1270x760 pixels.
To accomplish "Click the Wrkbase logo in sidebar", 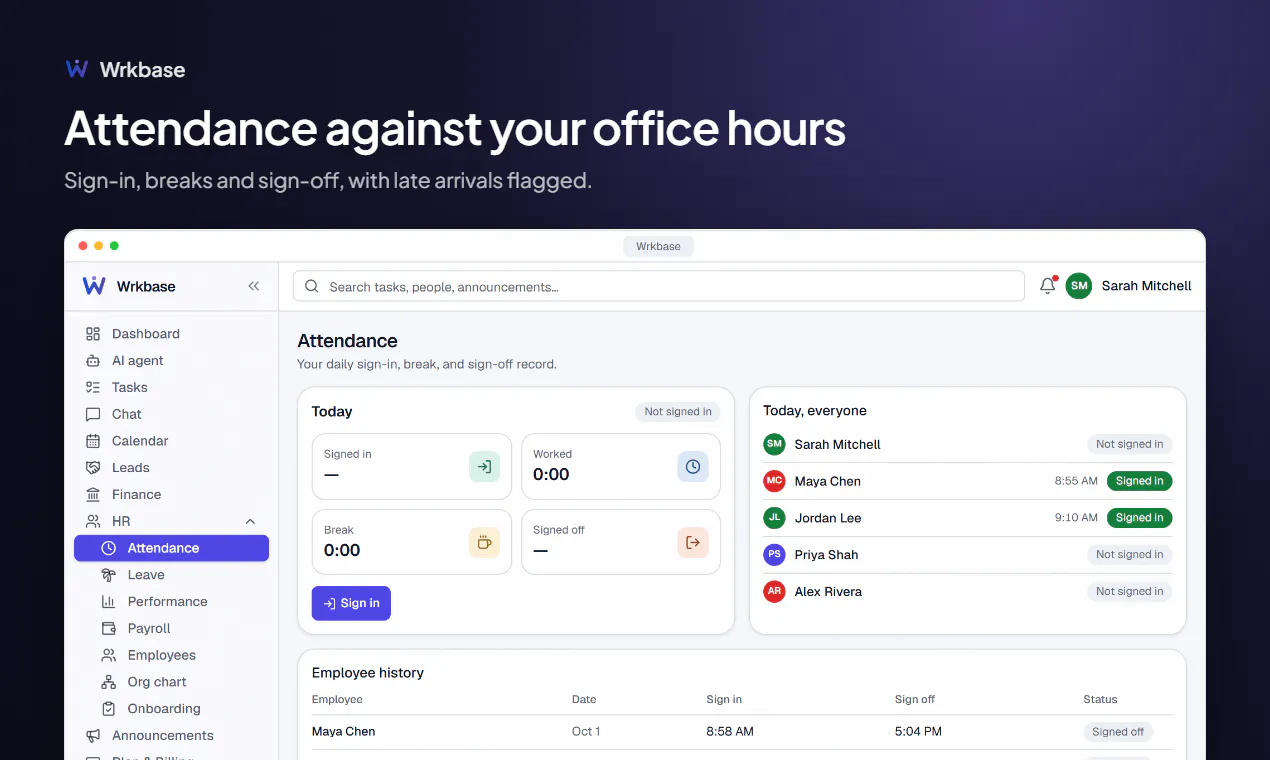I will pos(94,286).
